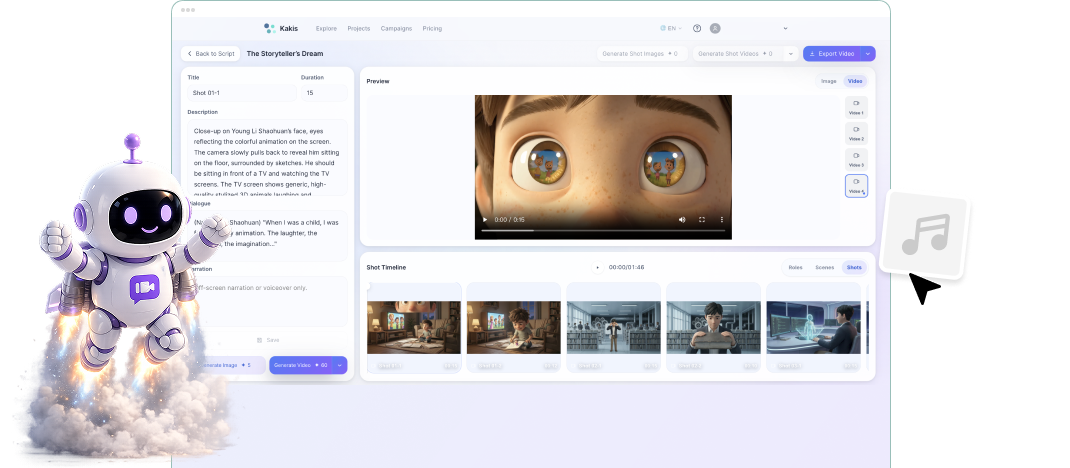Click the Export Video button

[832, 54]
